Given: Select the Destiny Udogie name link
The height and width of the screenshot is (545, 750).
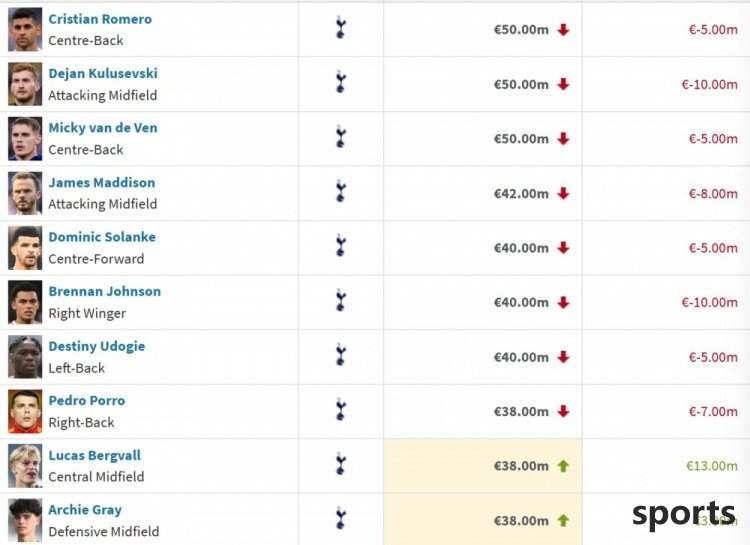Looking at the screenshot, I should 97,346.
